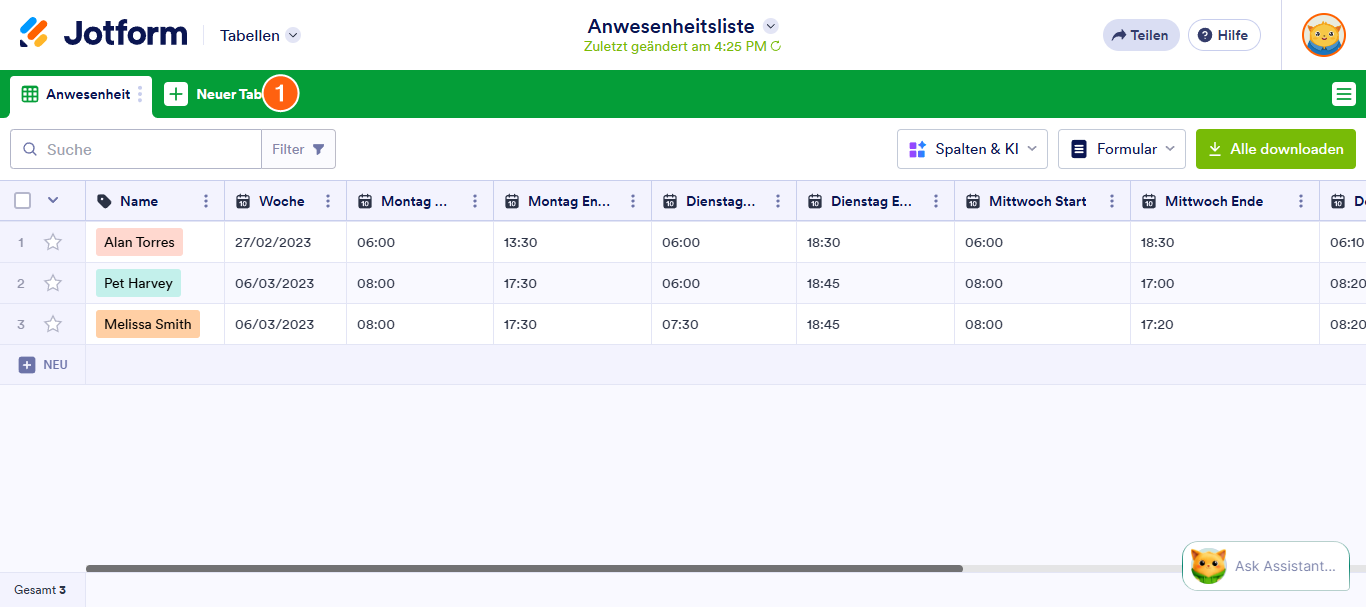1366x607 pixels.
Task: Click Neuer Tab to add tab
Action: click(x=216, y=94)
